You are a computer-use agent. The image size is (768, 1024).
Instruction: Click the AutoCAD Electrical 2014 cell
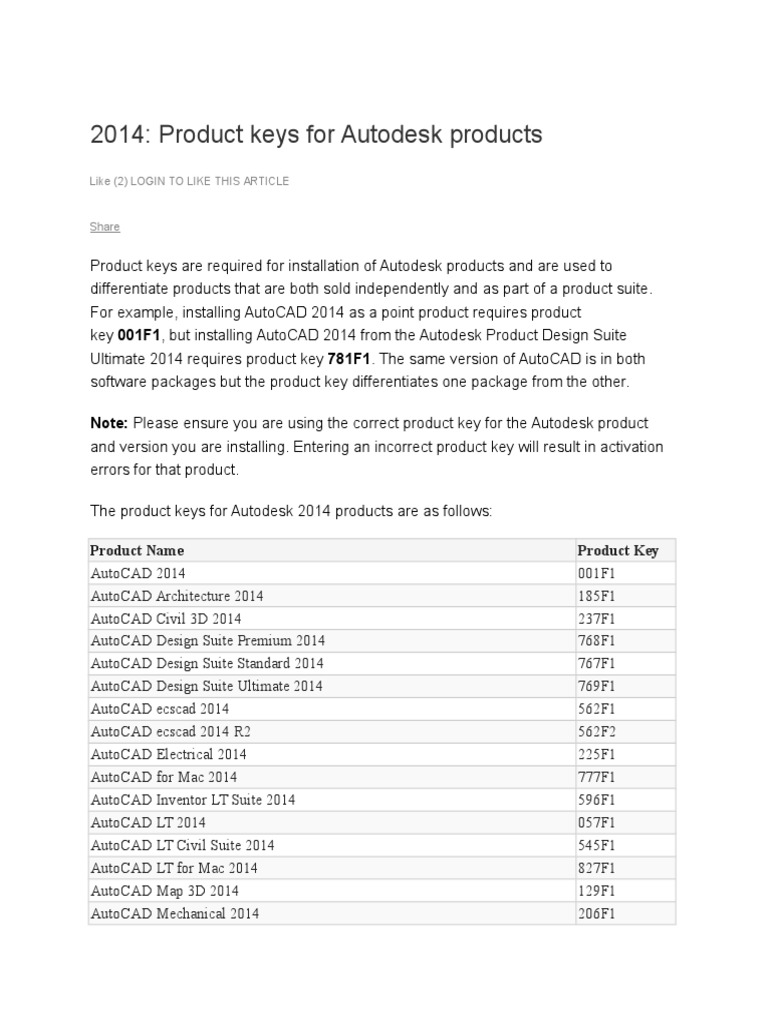point(169,754)
